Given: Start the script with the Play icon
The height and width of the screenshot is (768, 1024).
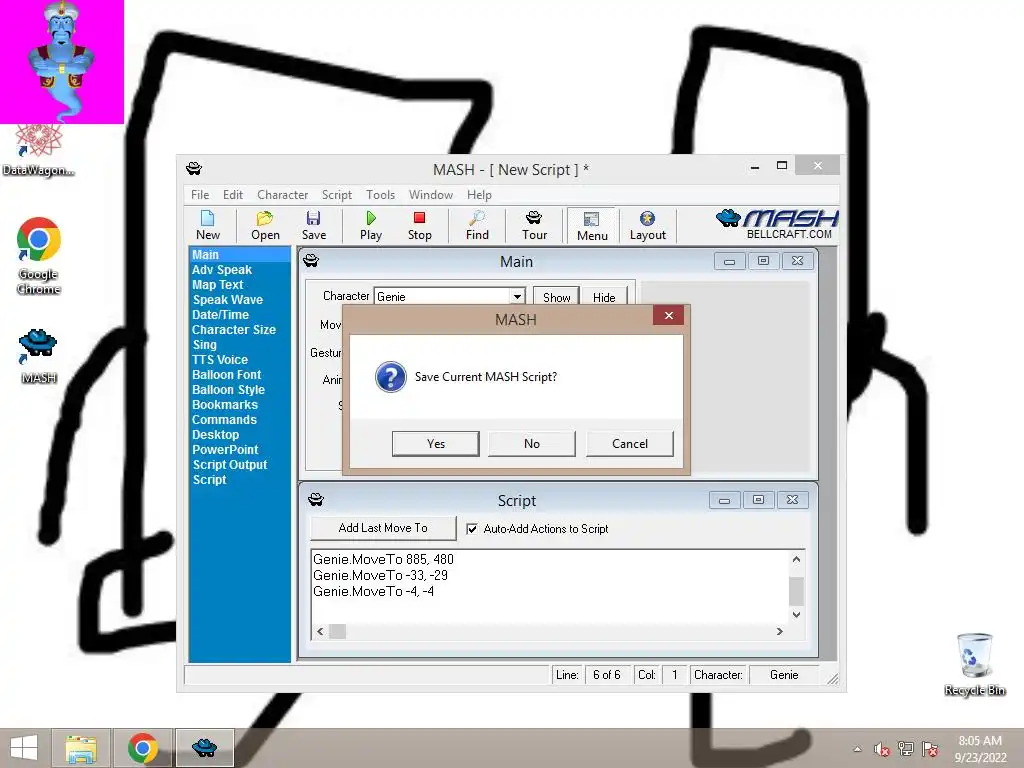Looking at the screenshot, I should pyautogui.click(x=371, y=225).
